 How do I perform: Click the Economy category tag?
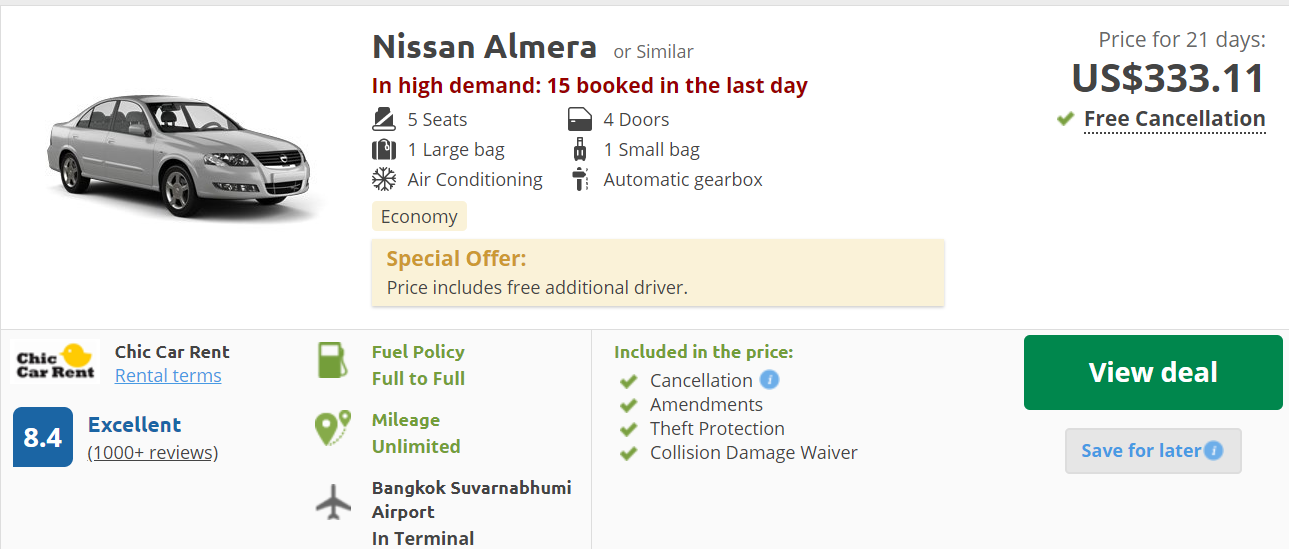419,216
